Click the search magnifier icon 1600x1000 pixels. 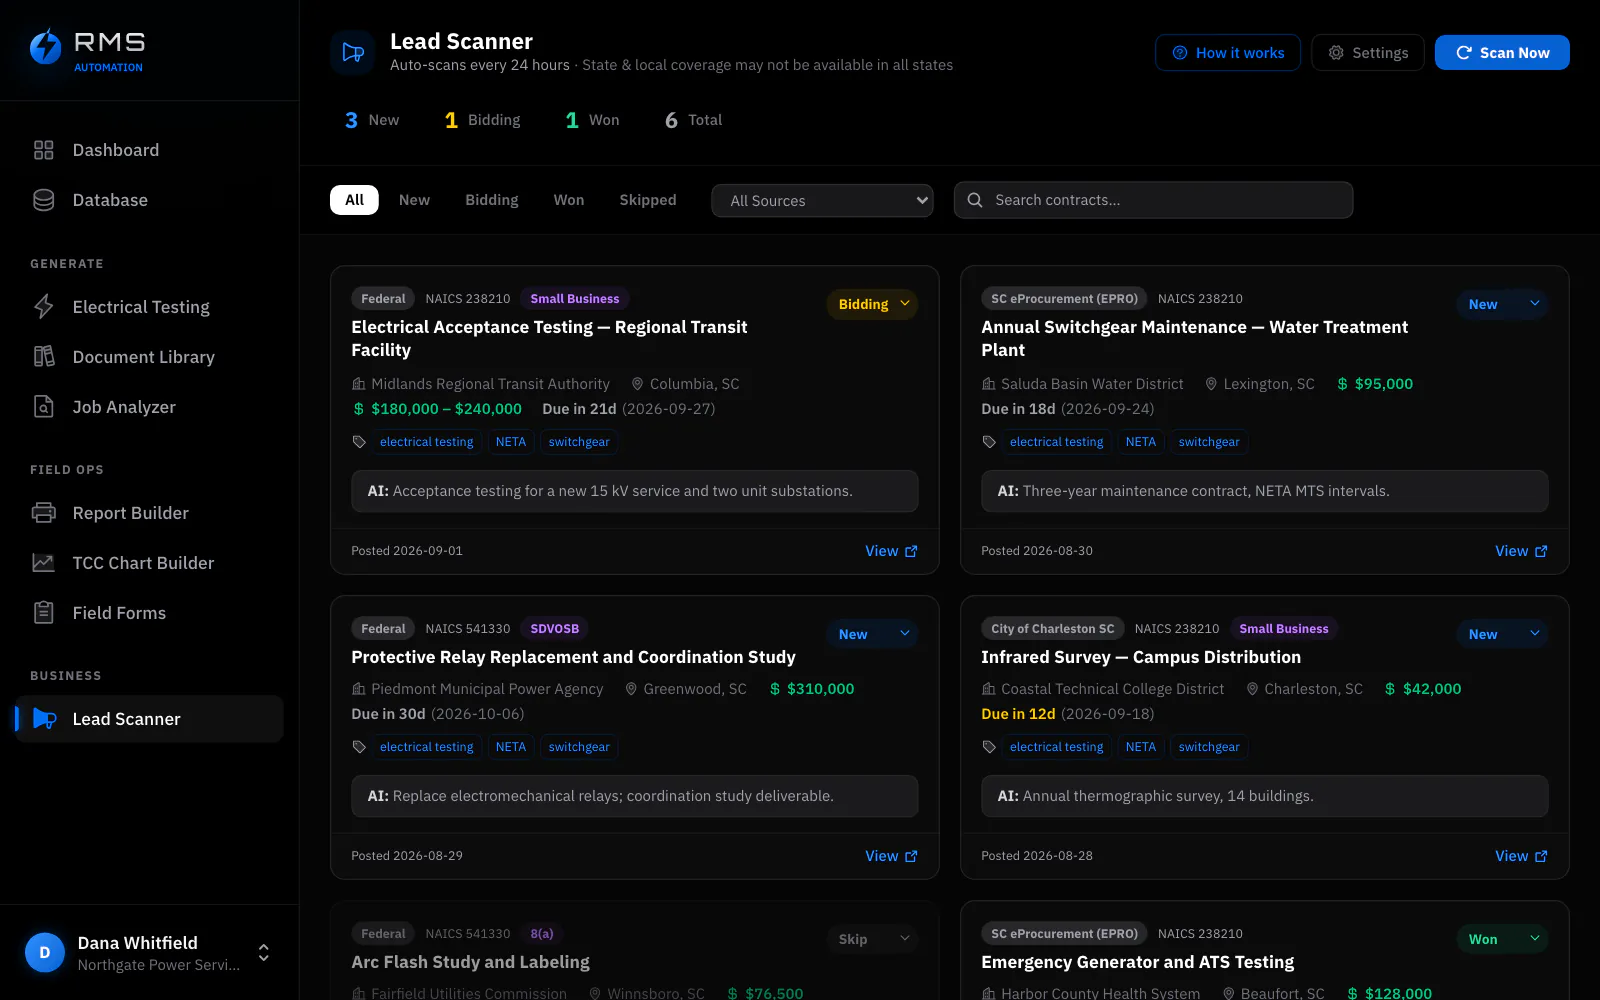click(x=975, y=200)
